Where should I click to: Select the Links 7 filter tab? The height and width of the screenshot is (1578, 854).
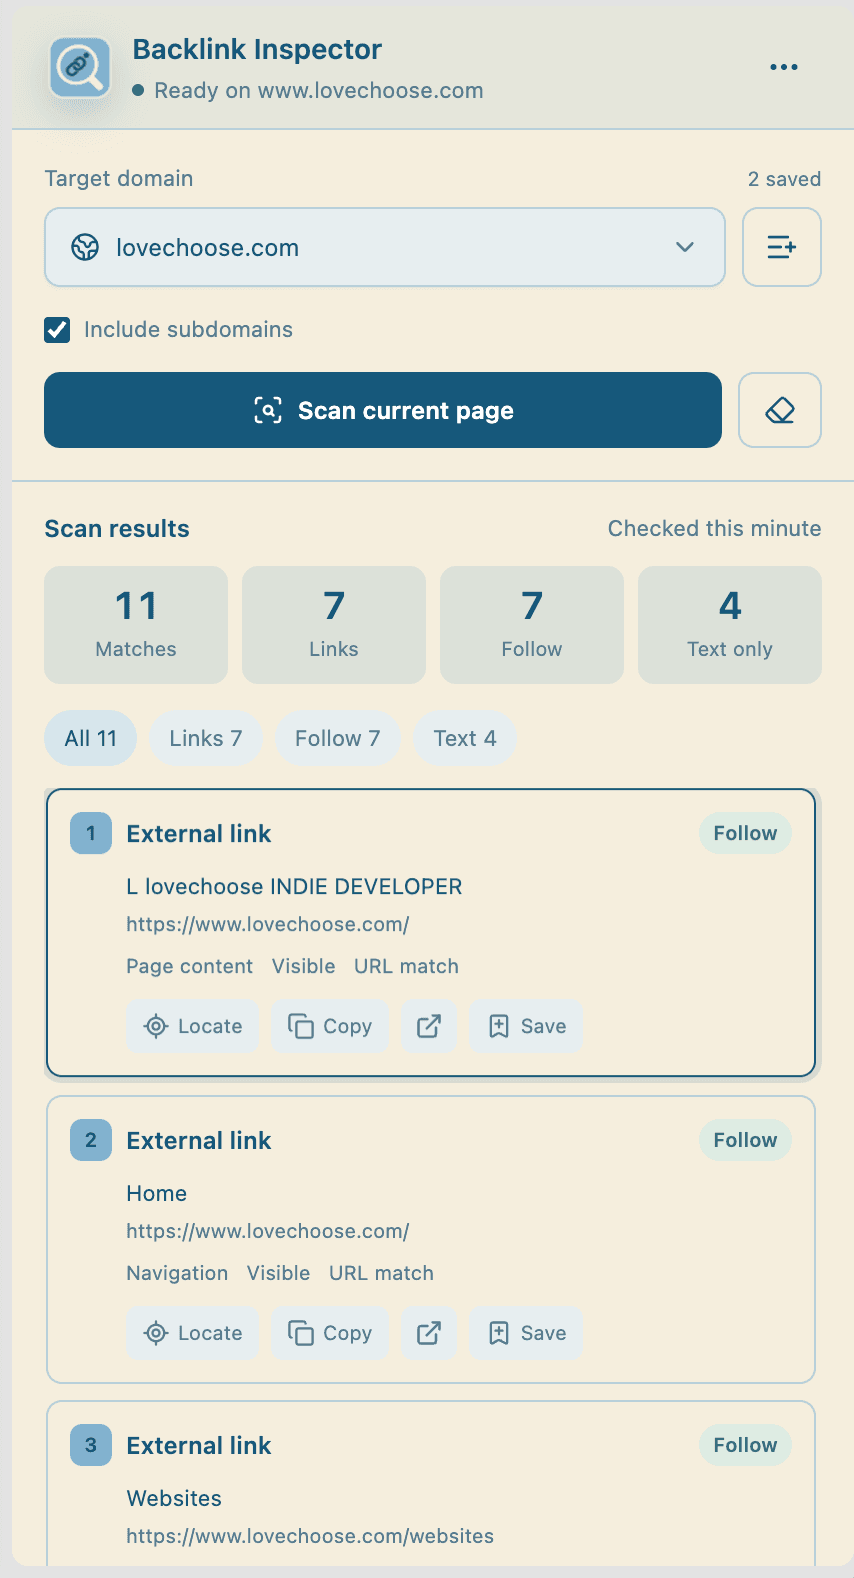coord(205,738)
